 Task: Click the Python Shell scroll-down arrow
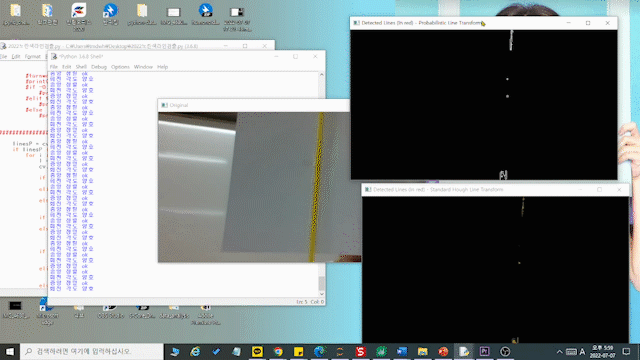click(321, 294)
